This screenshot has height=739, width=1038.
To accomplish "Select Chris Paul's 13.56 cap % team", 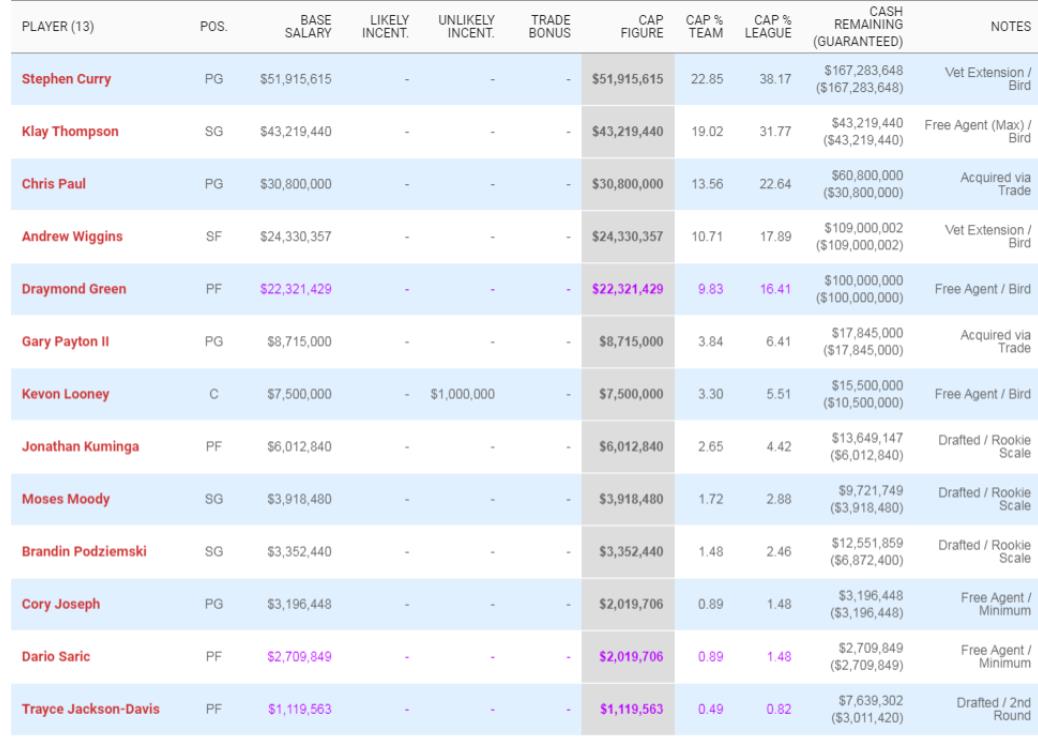I will point(707,183).
